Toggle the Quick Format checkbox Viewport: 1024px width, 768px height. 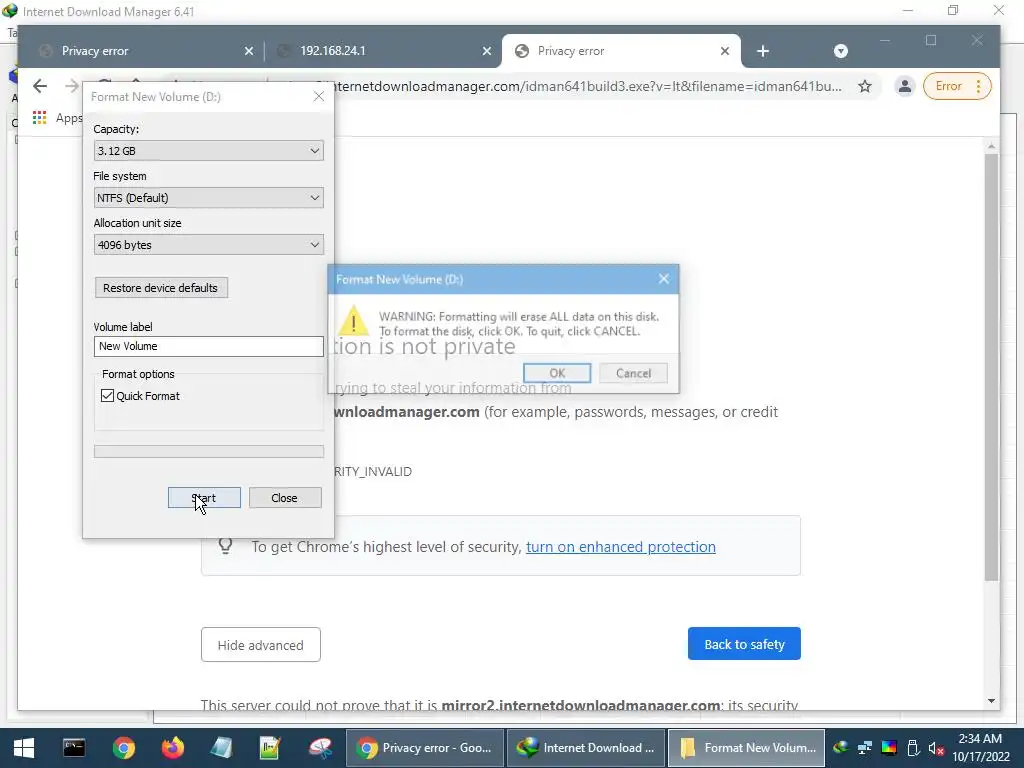[108, 396]
